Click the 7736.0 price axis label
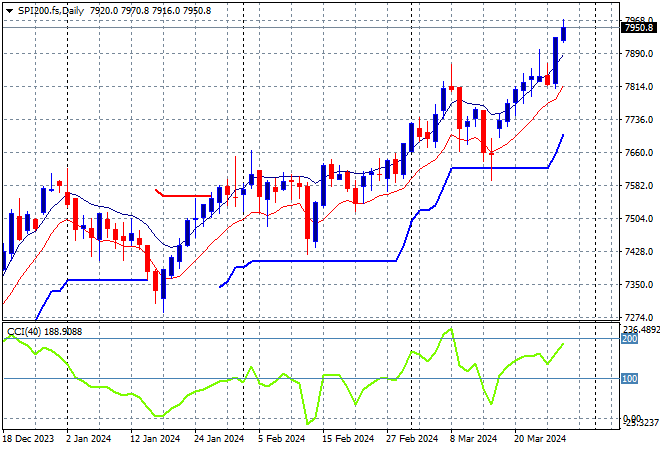Image resolution: width=660 pixels, height=450 pixels. click(639, 120)
